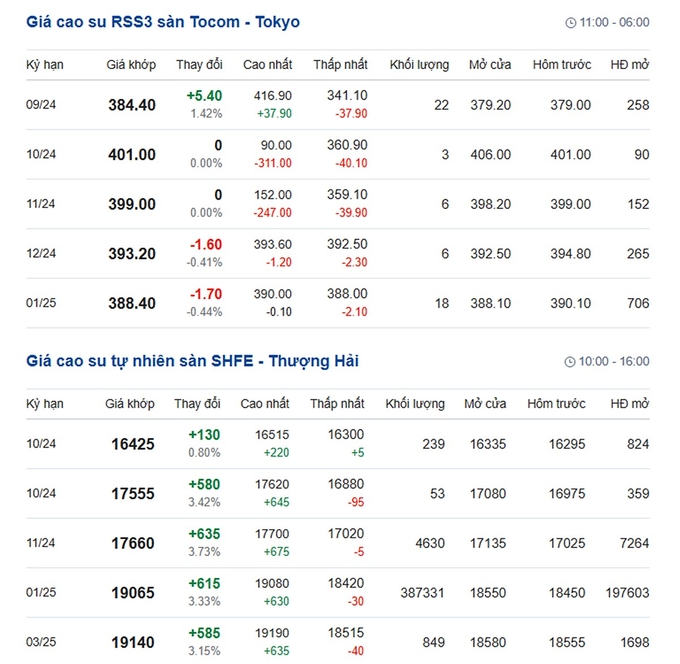Click the 387331 volume for 01/25
680x664 pixels.
click(422, 592)
